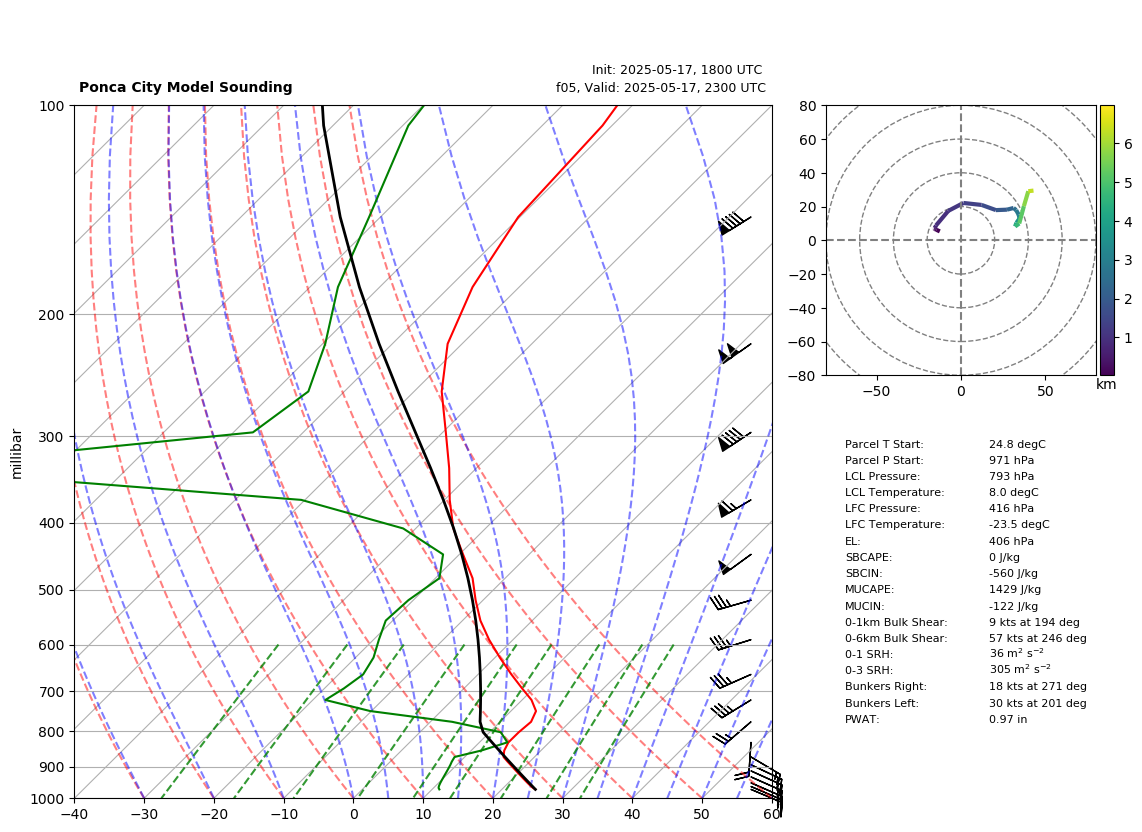Select the "Init: 2025-05-17, 1800 UTC" line
The height and width of the screenshot is (832, 1142).
[x=677, y=70]
